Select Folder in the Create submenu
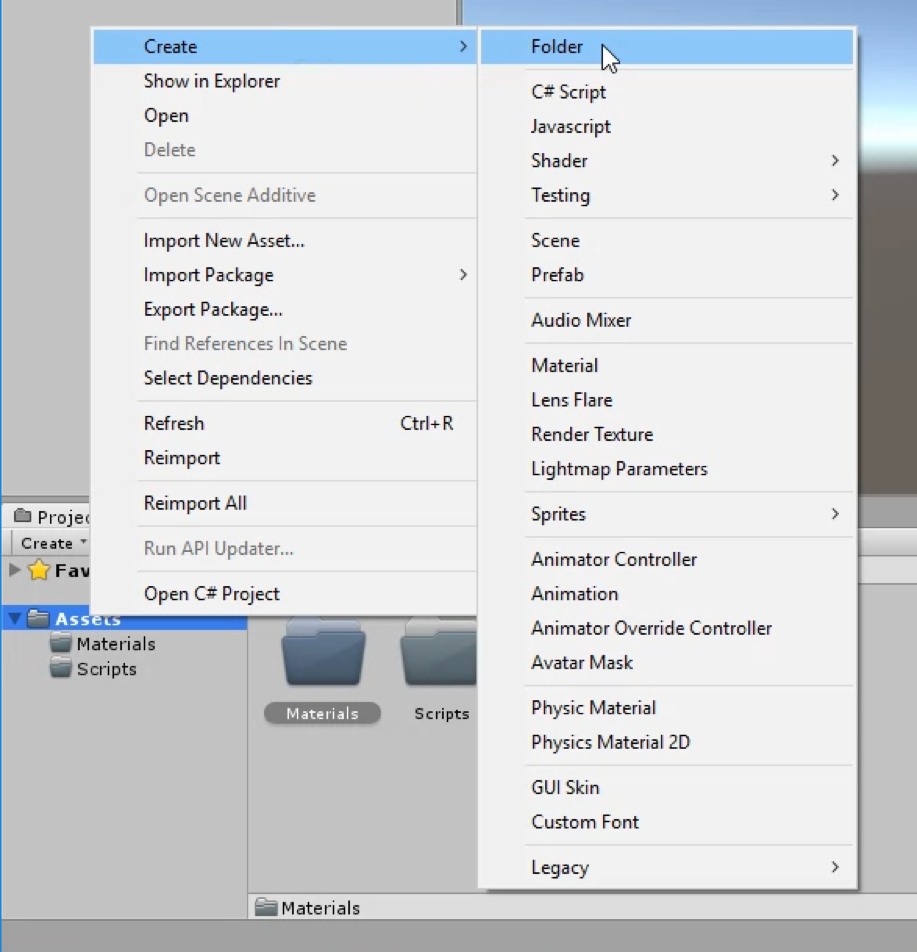This screenshot has height=952, width=917. (666, 47)
